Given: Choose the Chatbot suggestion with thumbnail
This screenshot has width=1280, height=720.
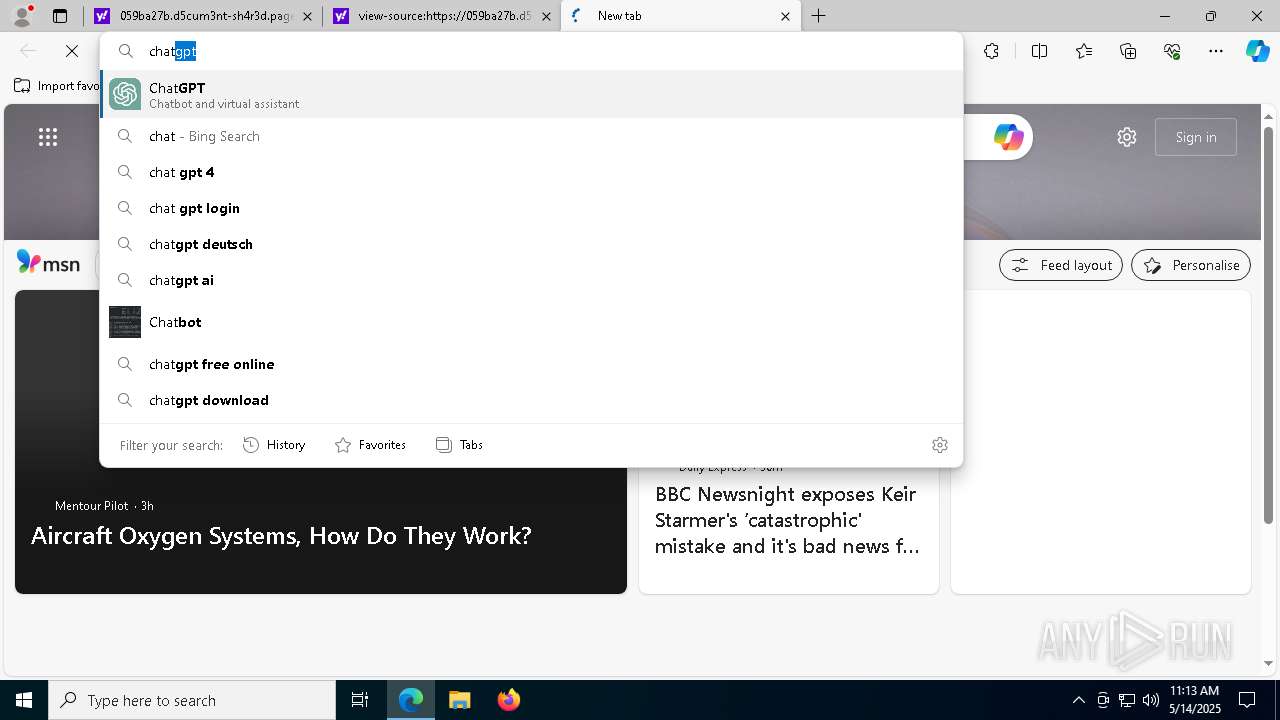Looking at the screenshot, I should click(x=531, y=322).
